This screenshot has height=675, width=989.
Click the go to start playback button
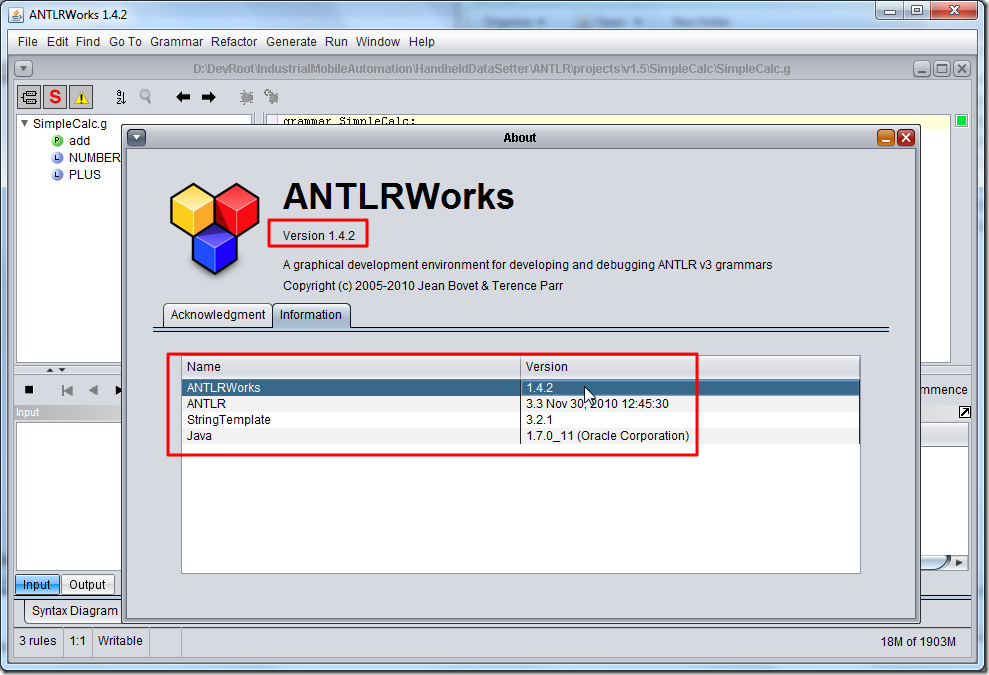[x=67, y=390]
